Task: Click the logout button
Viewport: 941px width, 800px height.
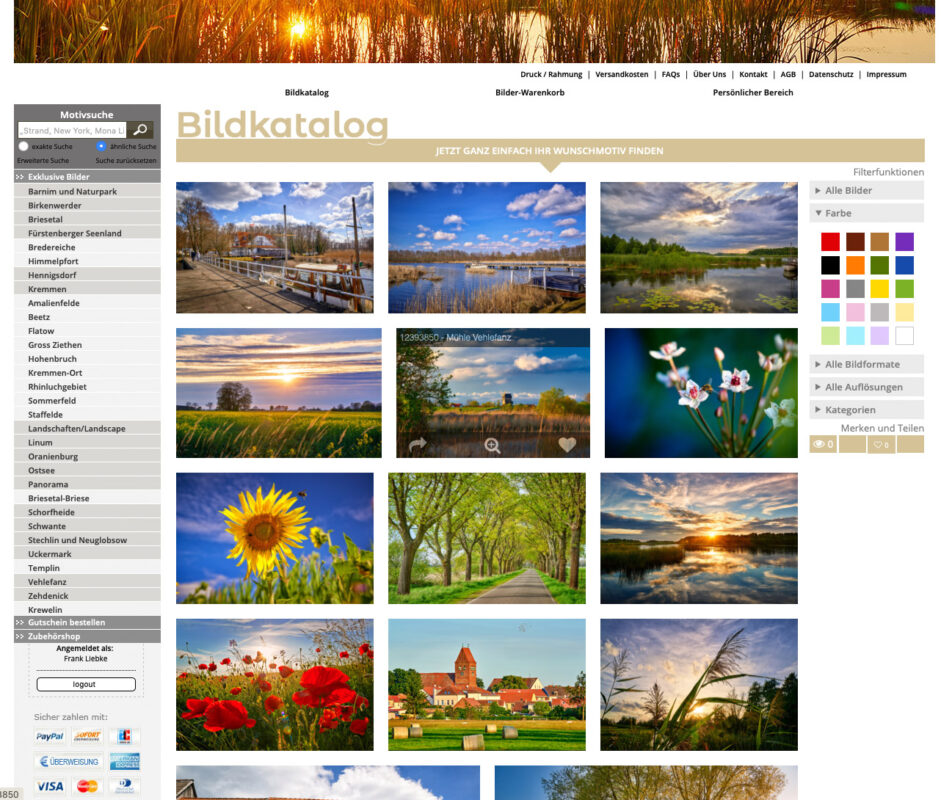Action: (x=86, y=684)
